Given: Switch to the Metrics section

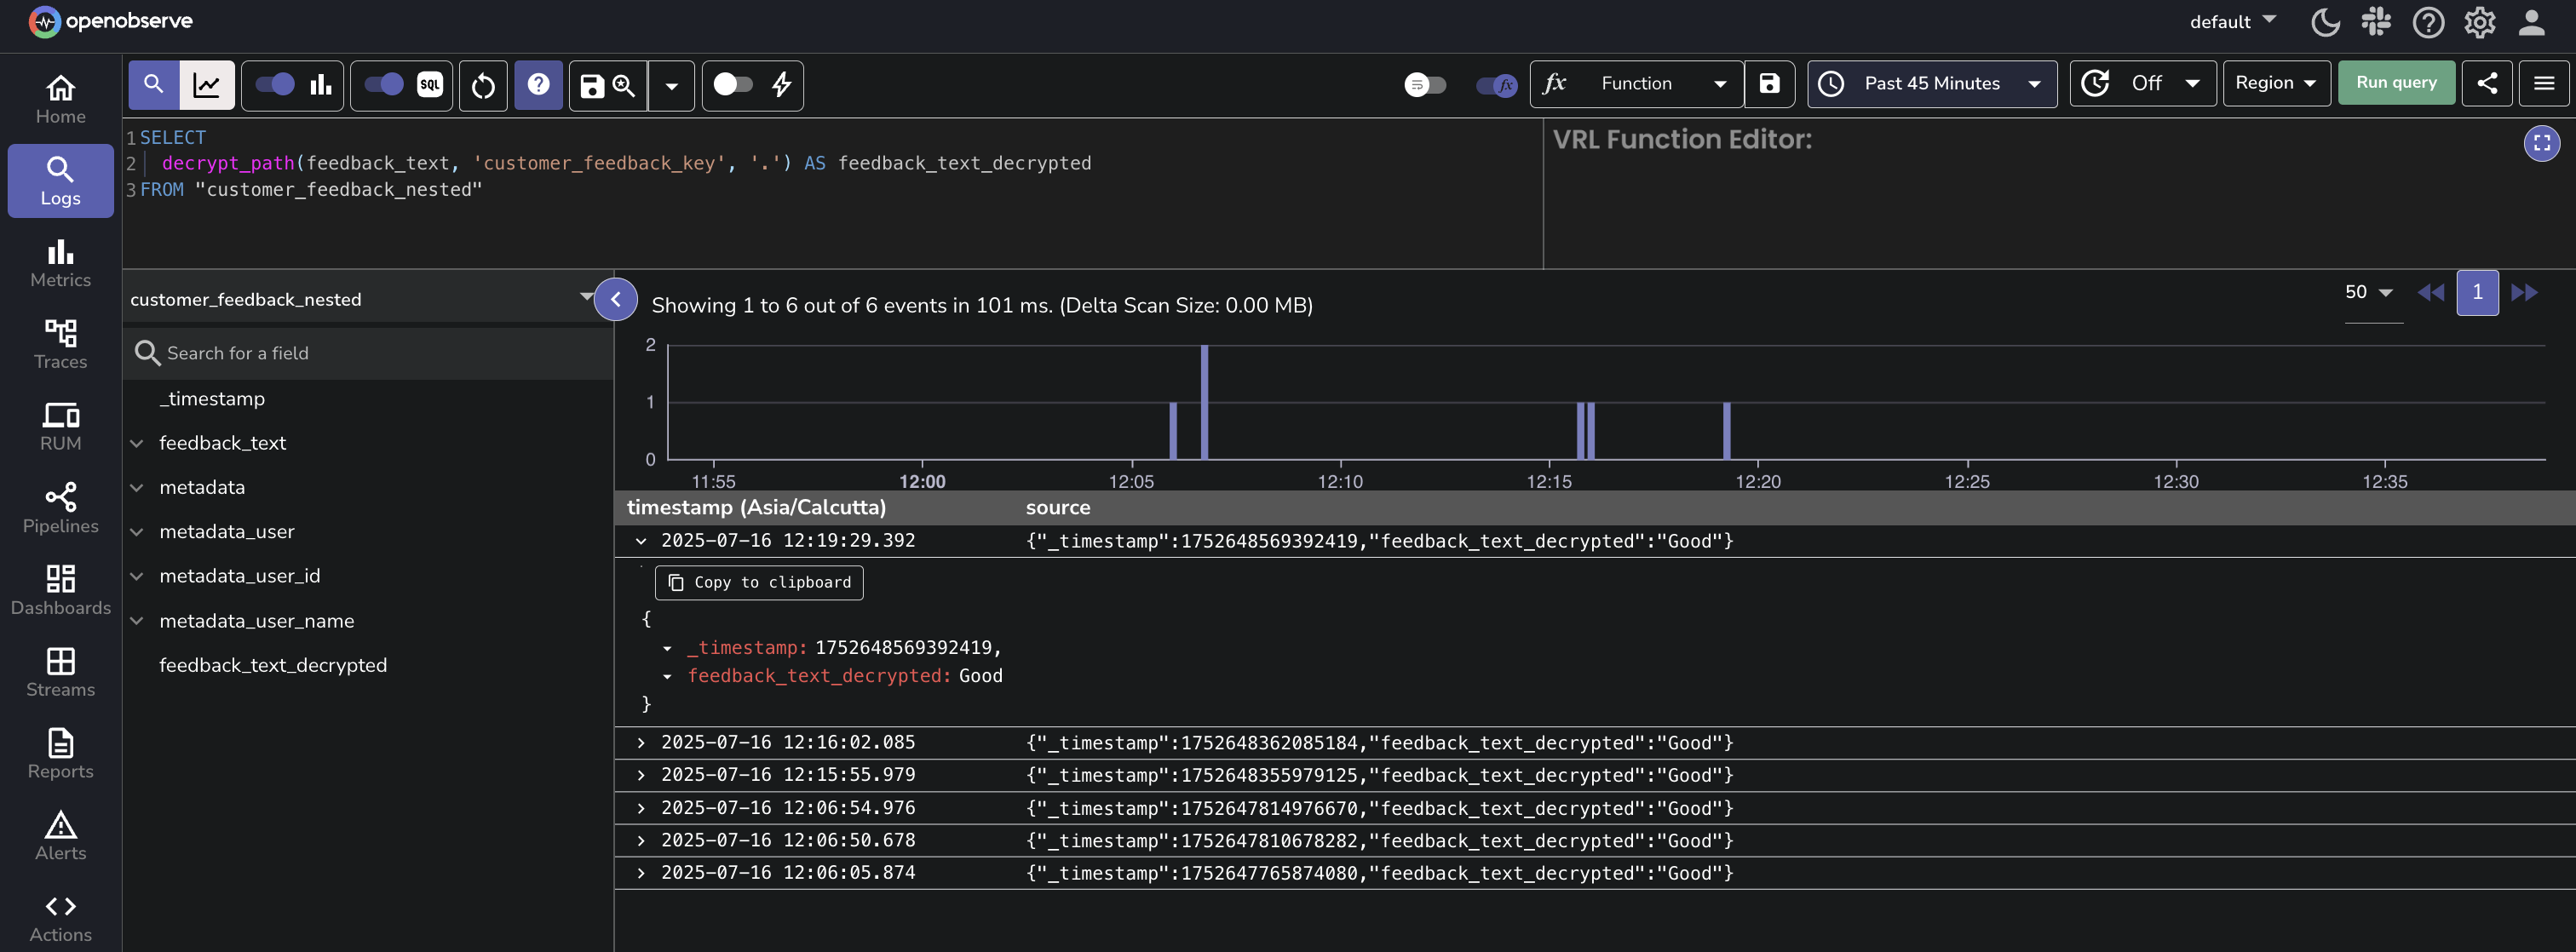Looking at the screenshot, I should 60,263.
